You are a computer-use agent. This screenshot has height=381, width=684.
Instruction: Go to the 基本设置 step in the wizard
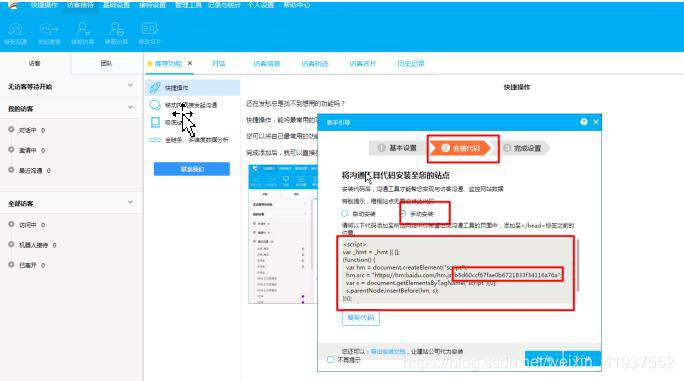[397, 148]
